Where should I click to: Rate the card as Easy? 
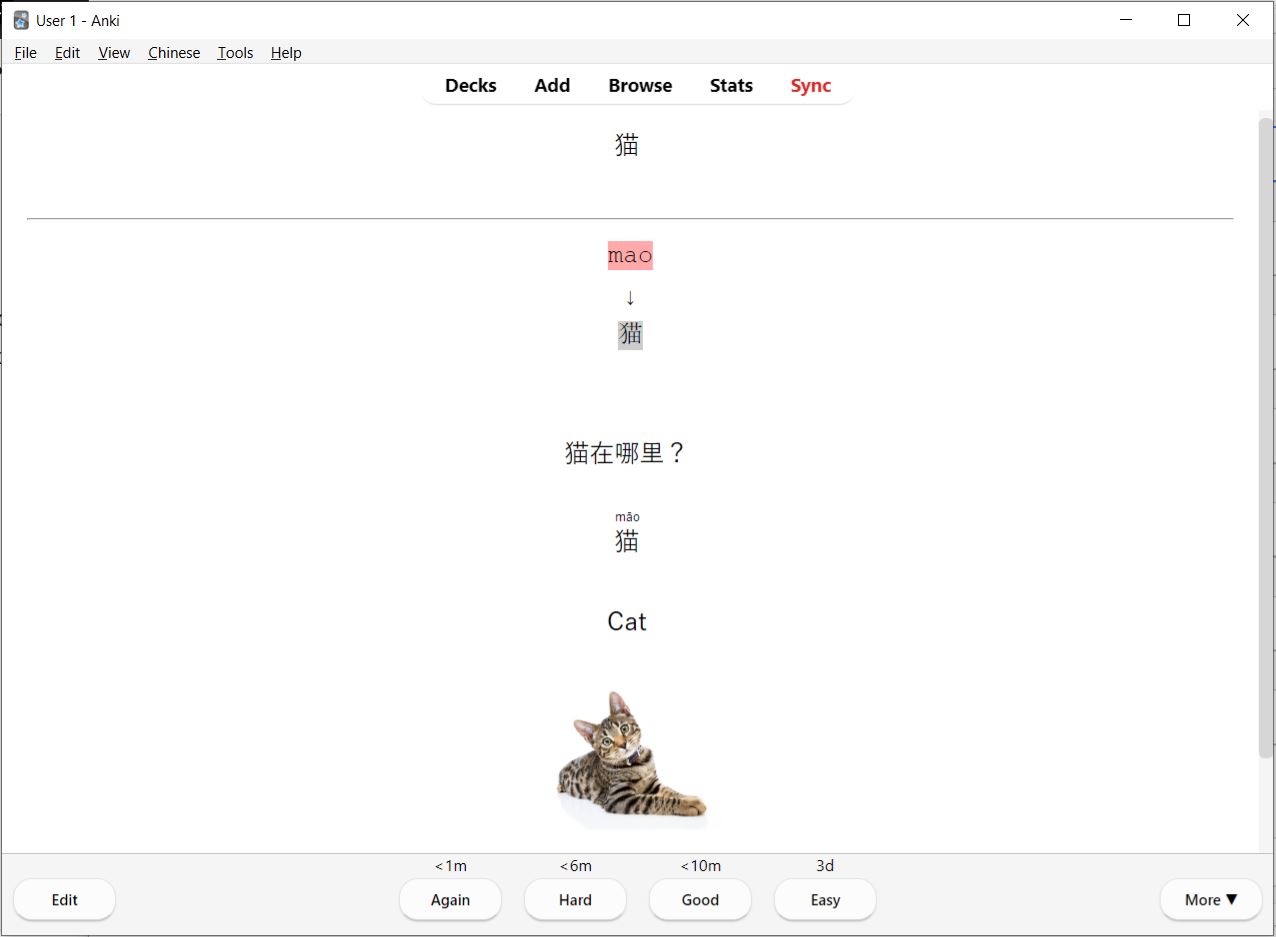point(825,900)
